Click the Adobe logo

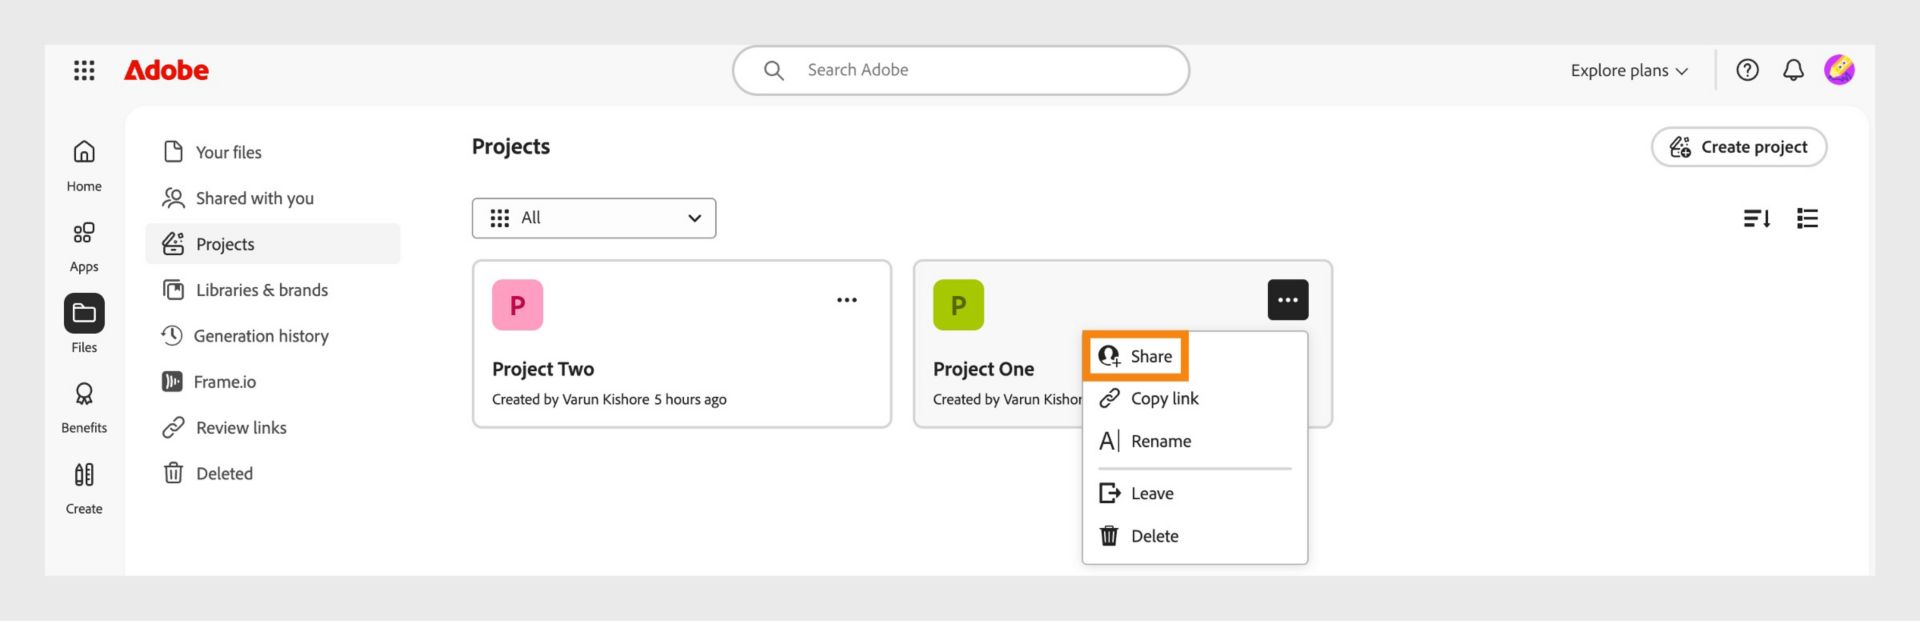(166, 70)
